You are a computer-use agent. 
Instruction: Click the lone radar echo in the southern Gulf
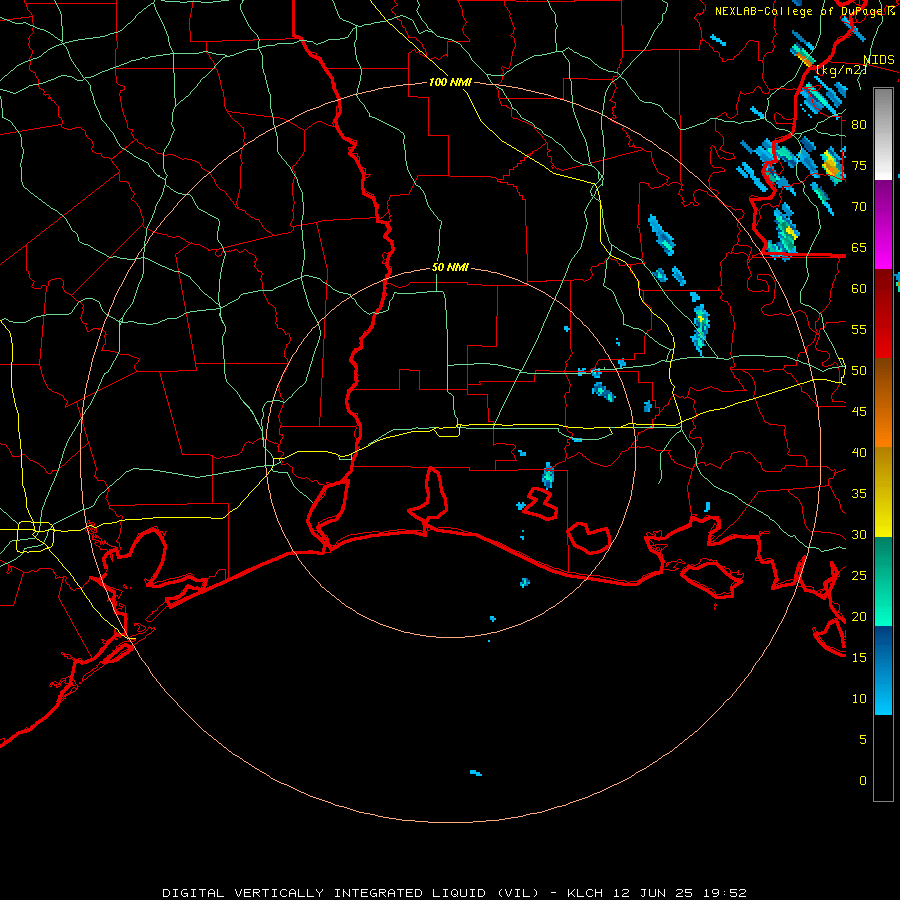[476, 773]
